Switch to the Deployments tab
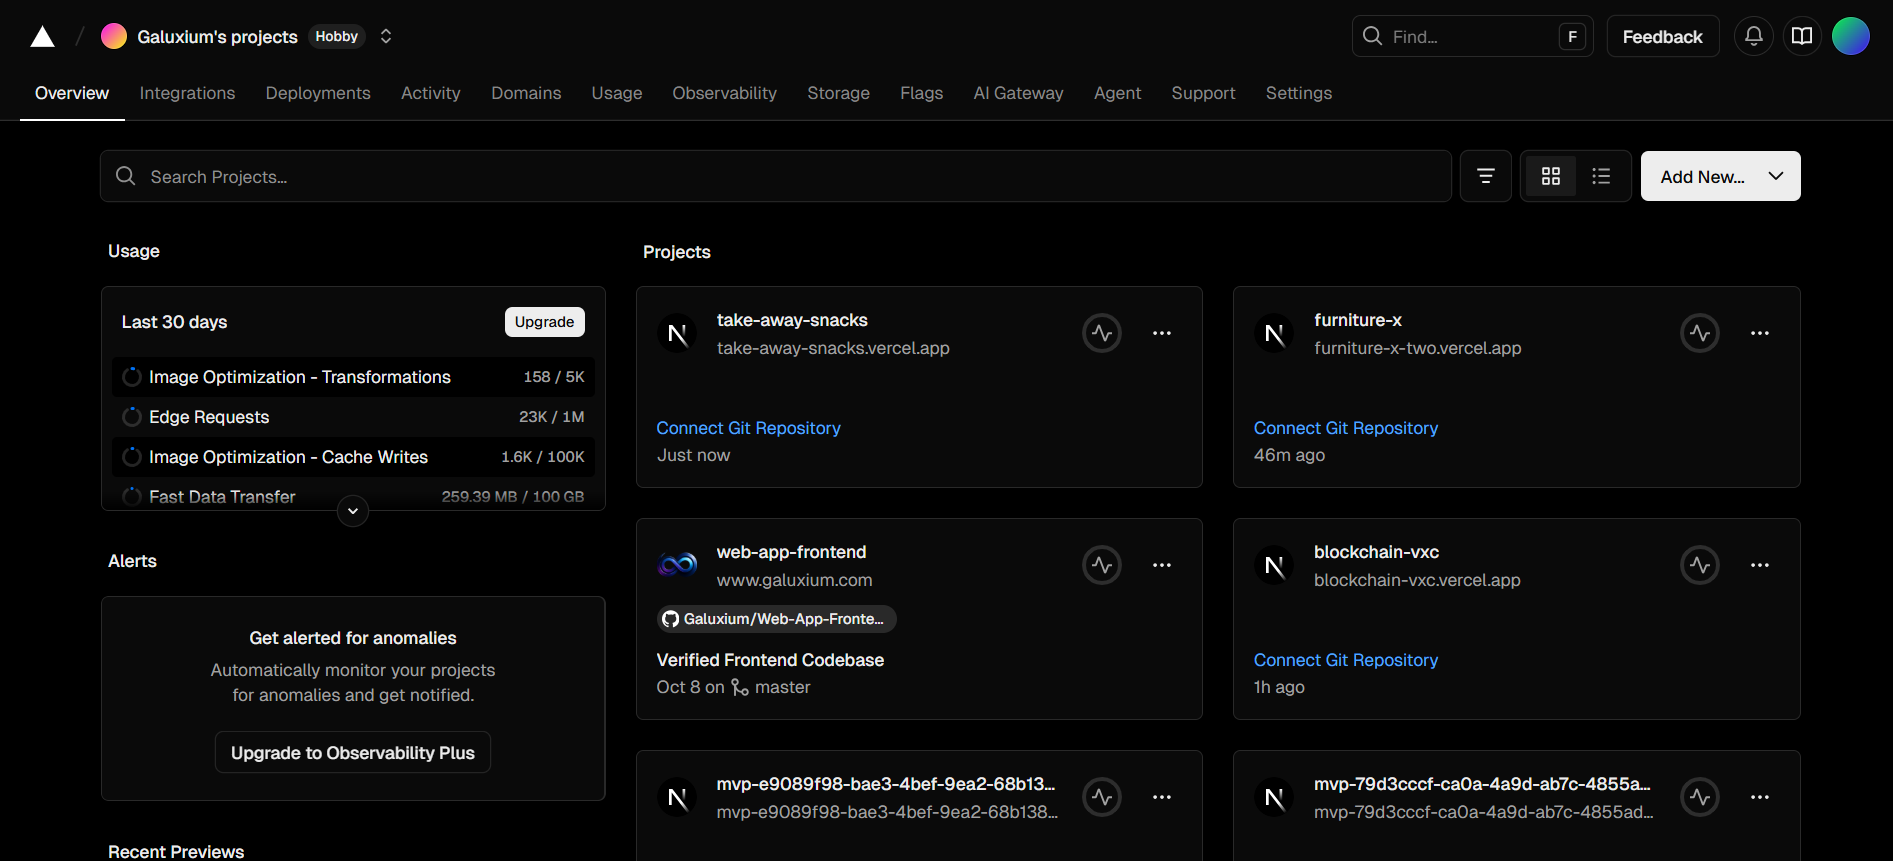 [318, 93]
